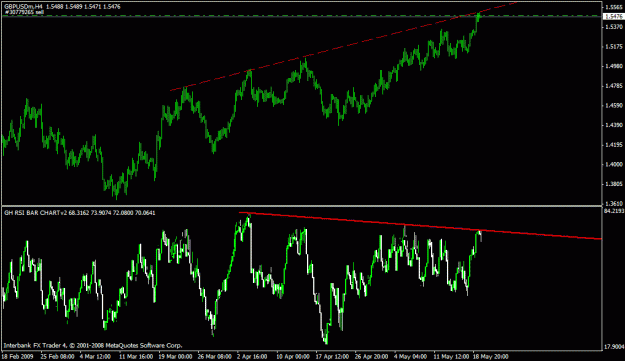Click the 26 Apr 20:00 time label
Image resolution: width=625 pixels, height=361 pixels.
point(371,356)
